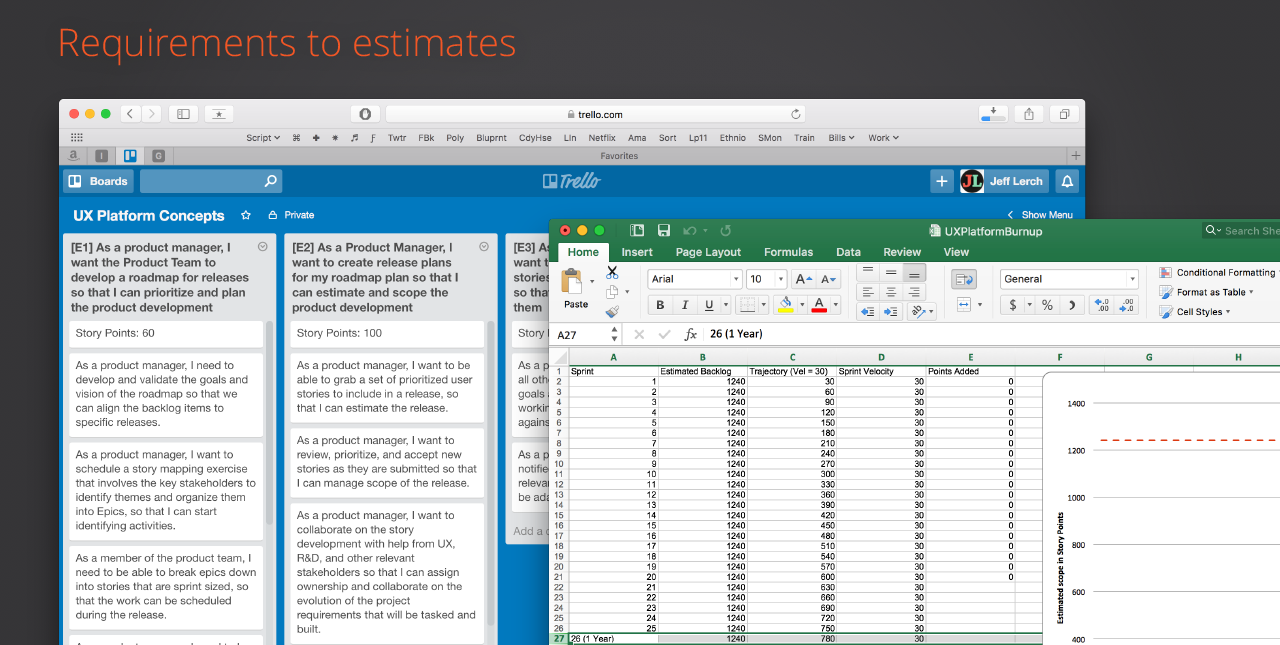Open the General number format dropdown
The width and height of the screenshot is (1280, 645).
point(1132,279)
